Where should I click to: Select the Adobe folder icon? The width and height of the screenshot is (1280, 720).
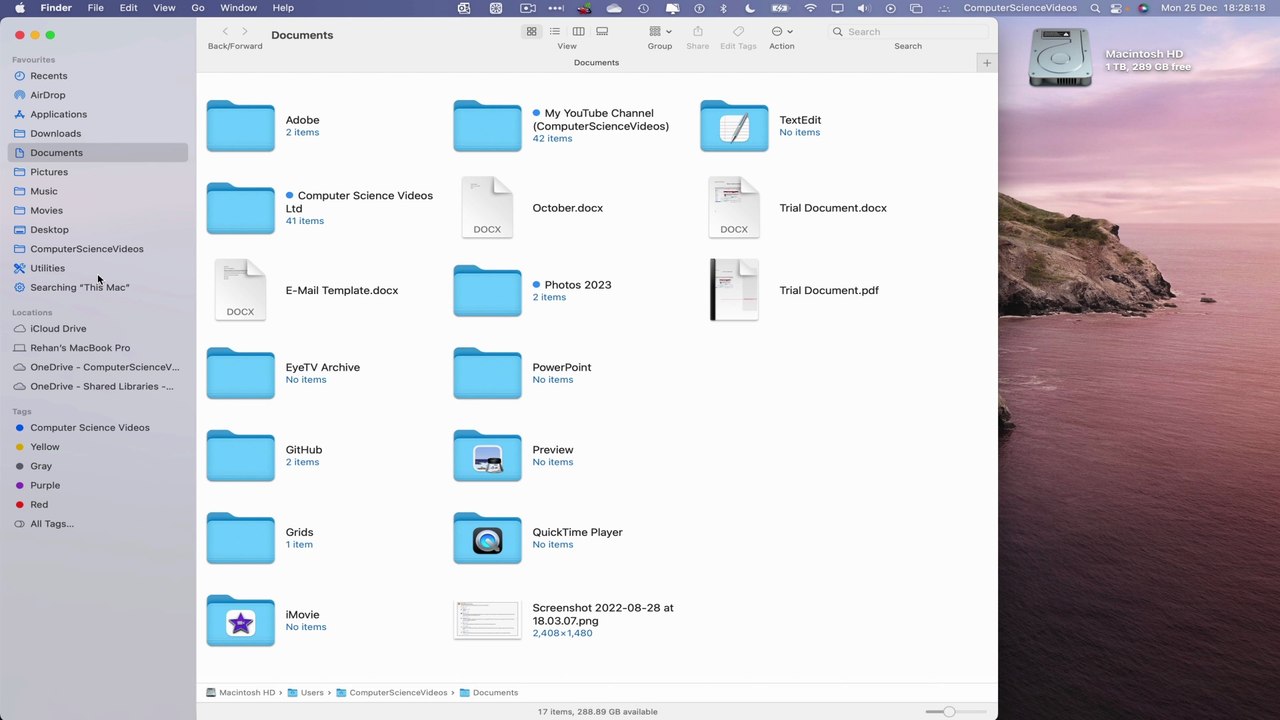coord(240,126)
